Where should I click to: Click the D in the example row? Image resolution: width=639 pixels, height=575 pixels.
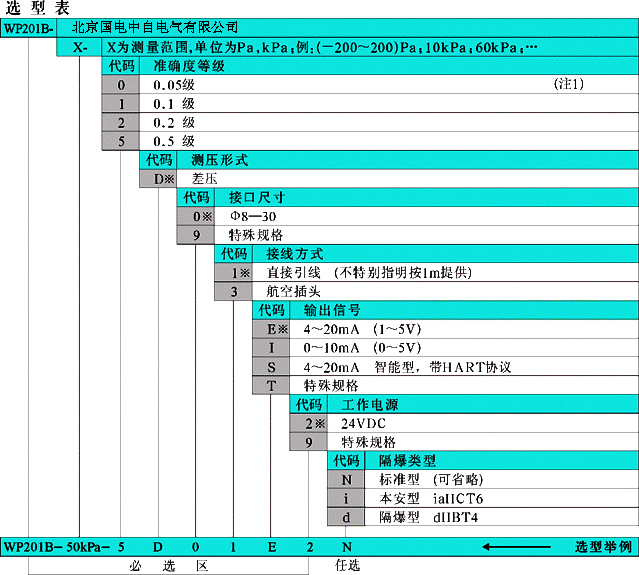pyautogui.click(x=158, y=547)
